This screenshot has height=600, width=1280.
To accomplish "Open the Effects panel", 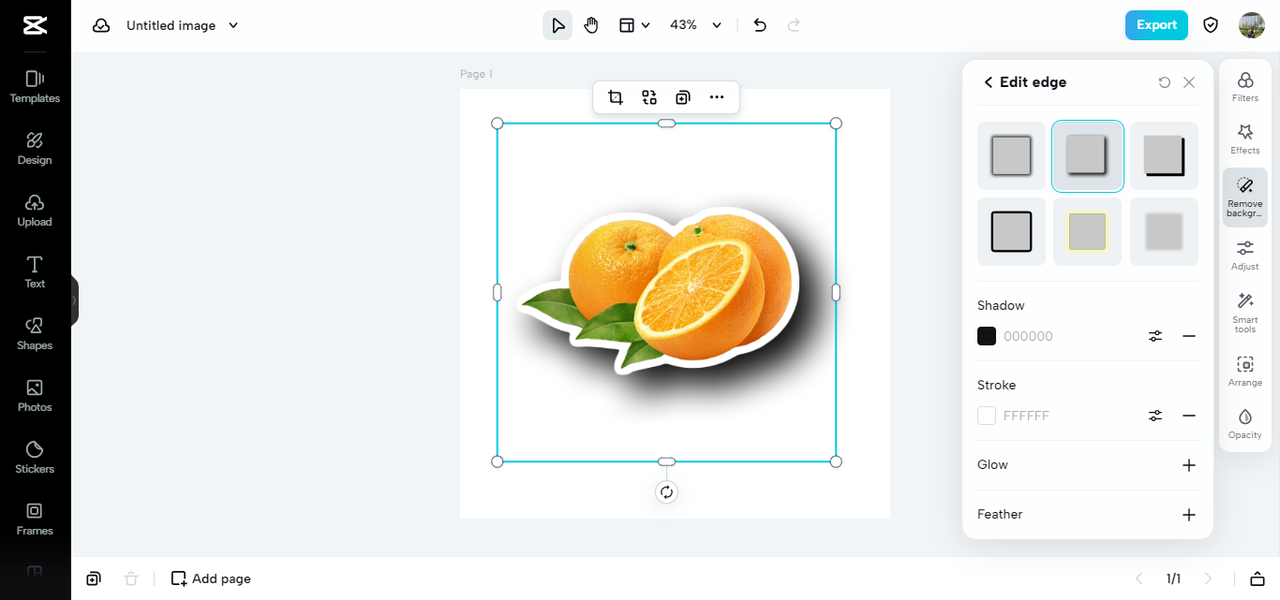I will pos(1245,139).
